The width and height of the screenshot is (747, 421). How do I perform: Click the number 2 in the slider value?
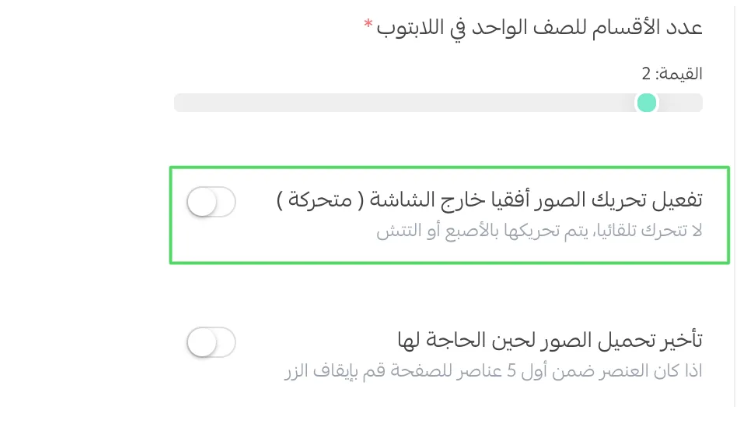[646, 73]
